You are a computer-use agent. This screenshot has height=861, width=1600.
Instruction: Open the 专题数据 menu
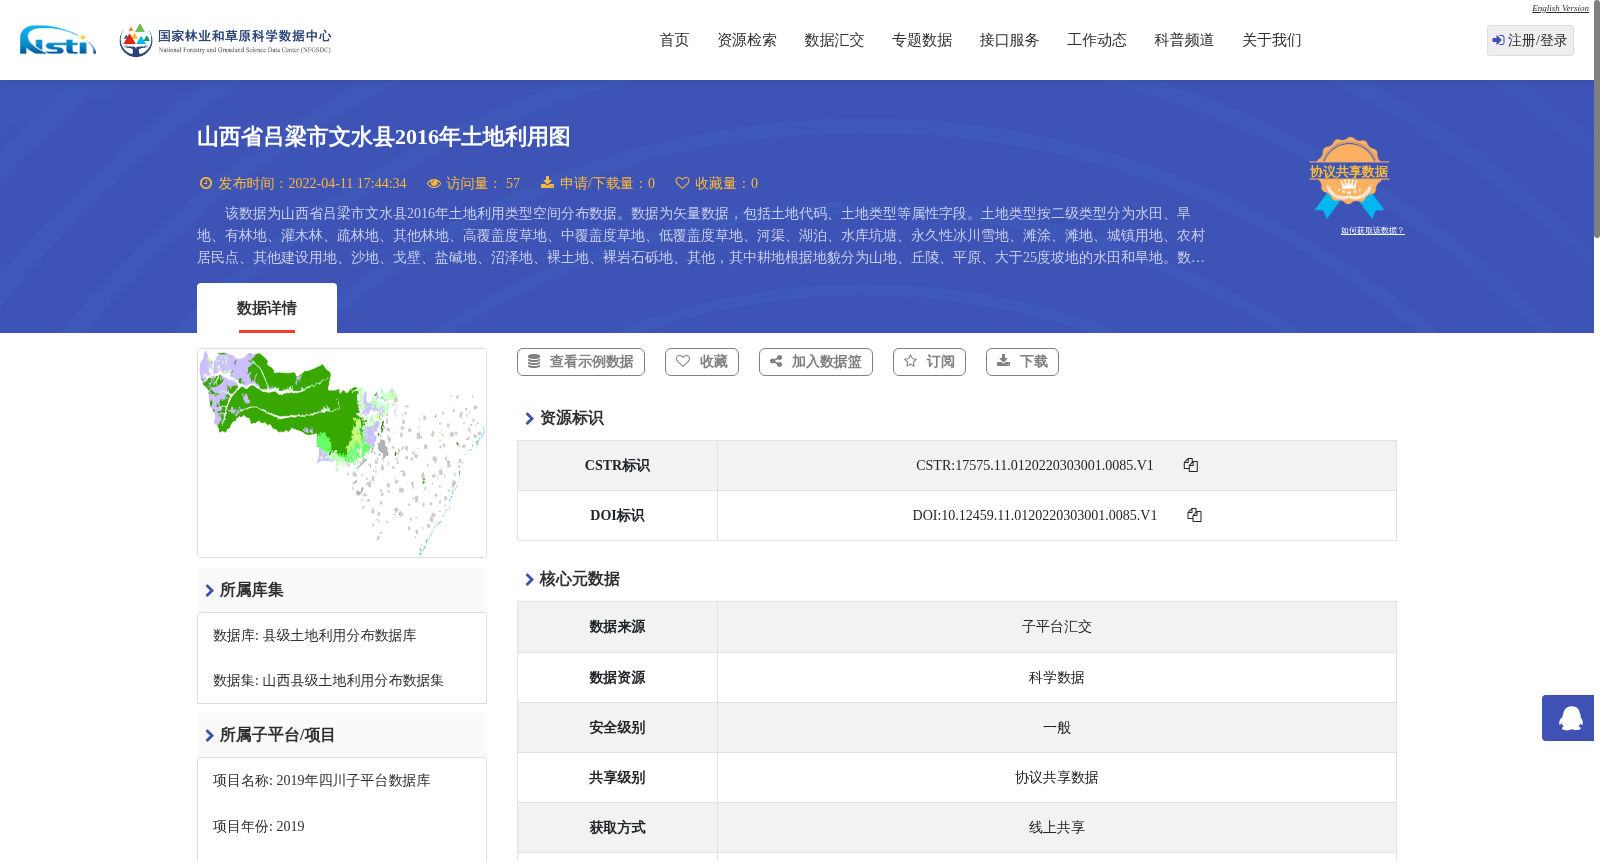click(x=922, y=40)
